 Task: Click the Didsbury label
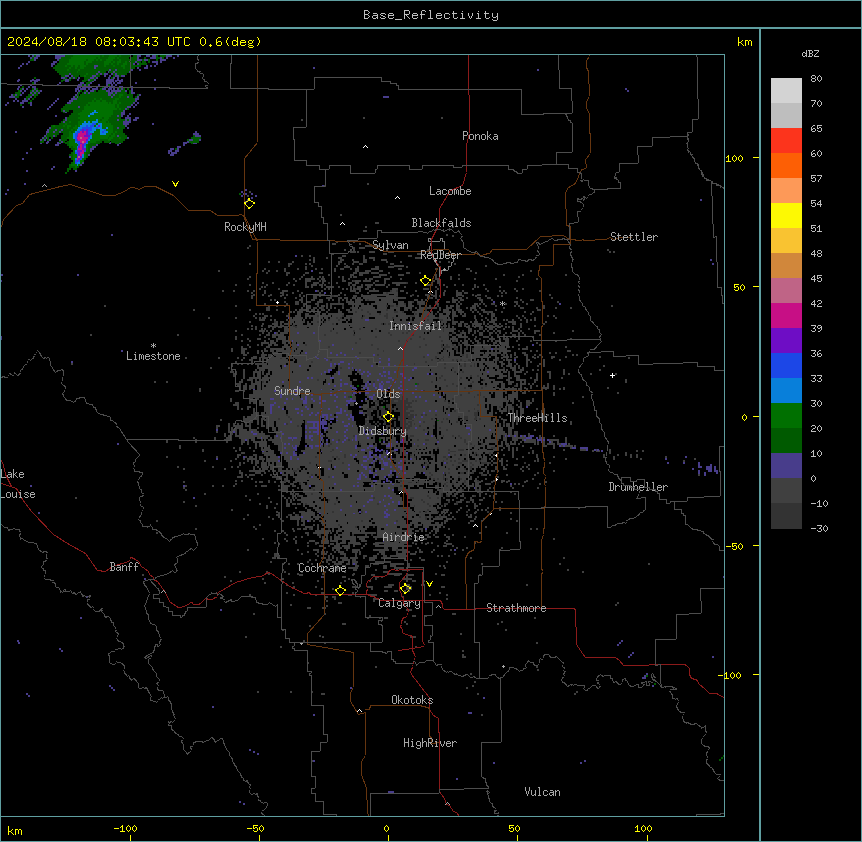click(x=382, y=431)
